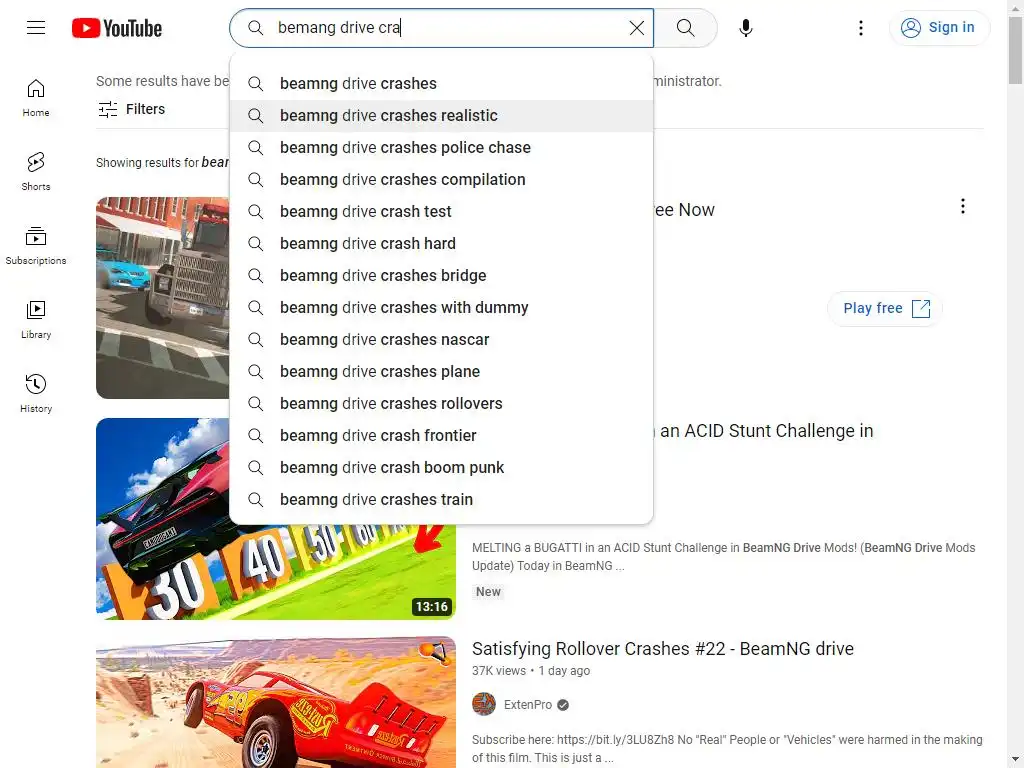The height and width of the screenshot is (768, 1024).
Task: Select suggestion 'beamng drive crash hard'
Action: point(441,244)
